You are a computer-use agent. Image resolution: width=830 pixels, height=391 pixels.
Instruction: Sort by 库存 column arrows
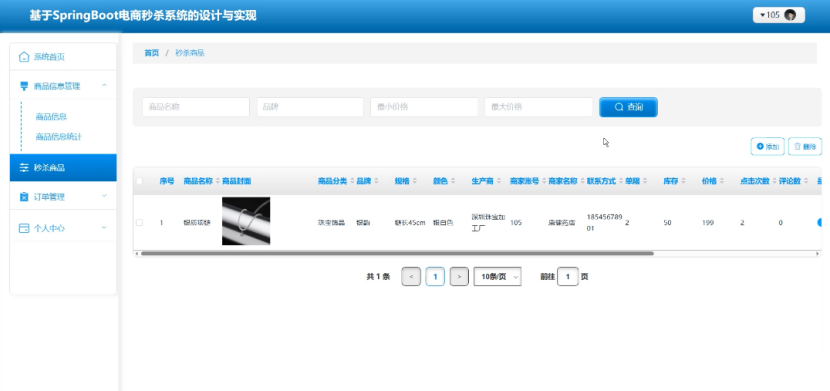[x=683, y=181]
